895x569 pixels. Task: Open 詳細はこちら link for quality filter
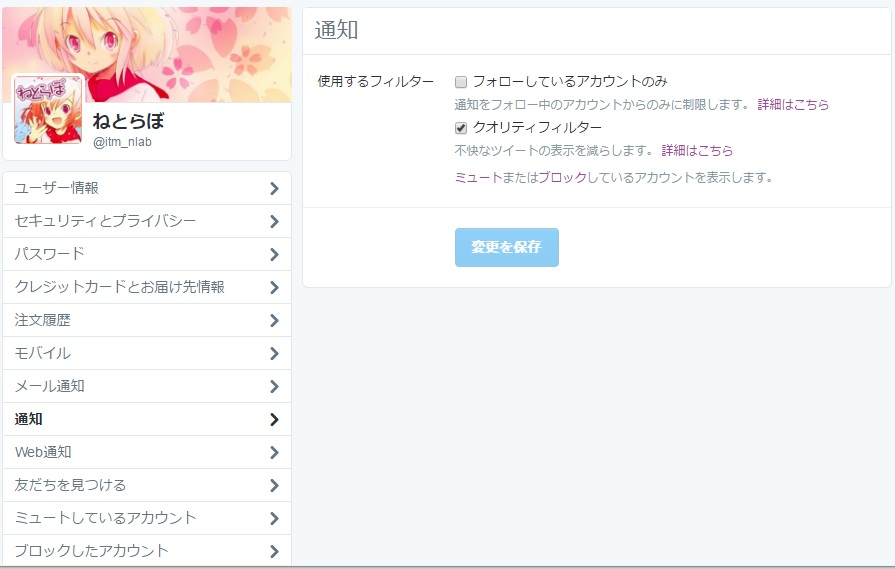tap(697, 151)
